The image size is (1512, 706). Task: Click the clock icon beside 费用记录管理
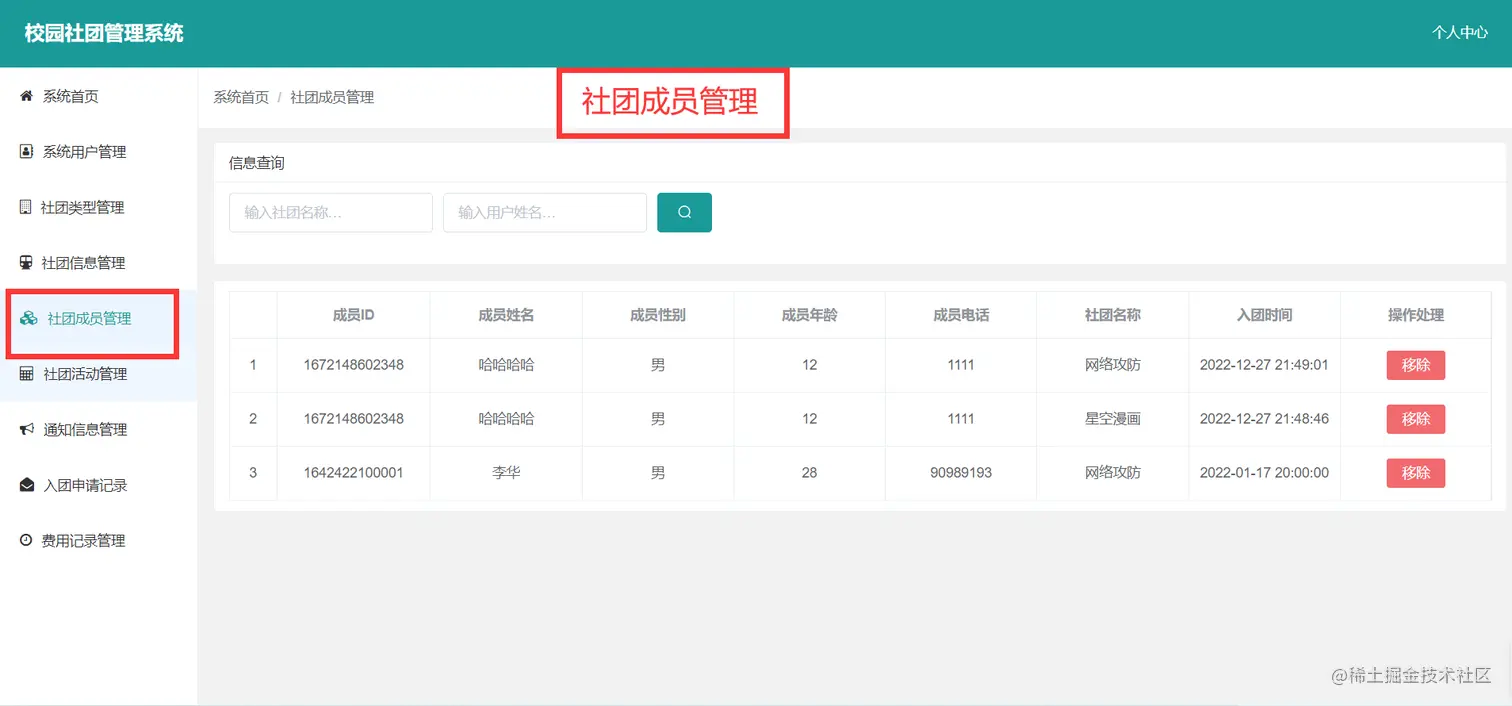[26, 540]
